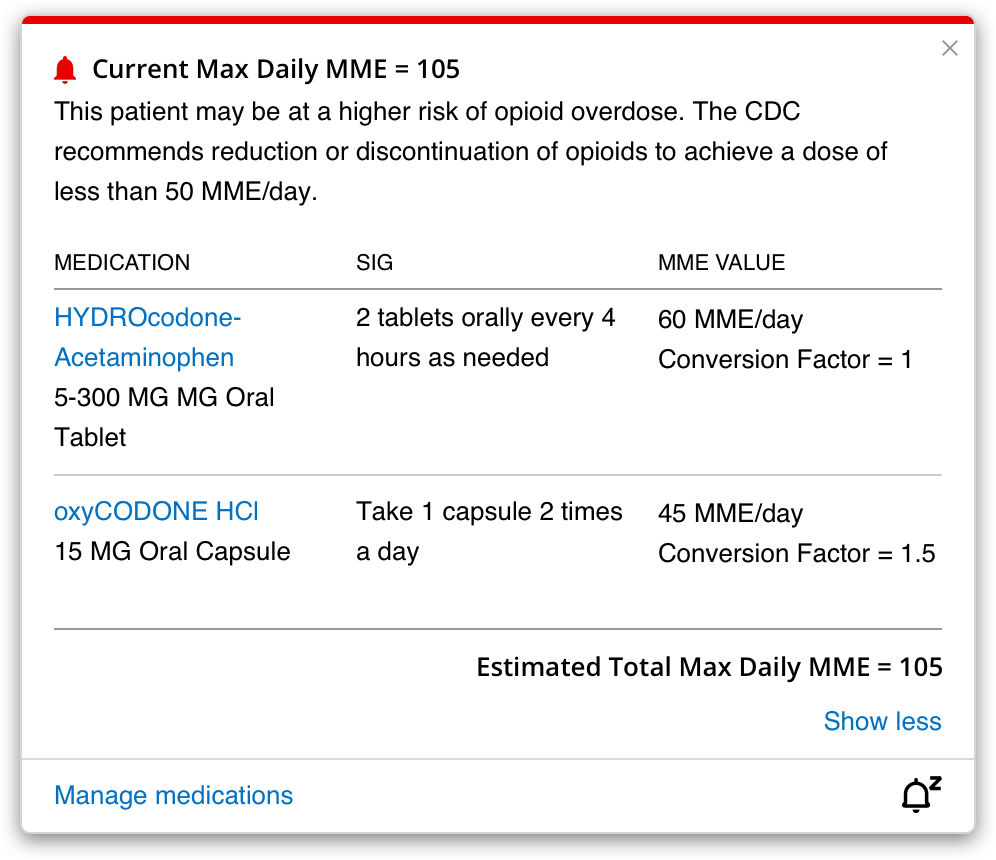
Task: Click the hydrocodone Conversion Factor = 1 text
Action: (785, 359)
